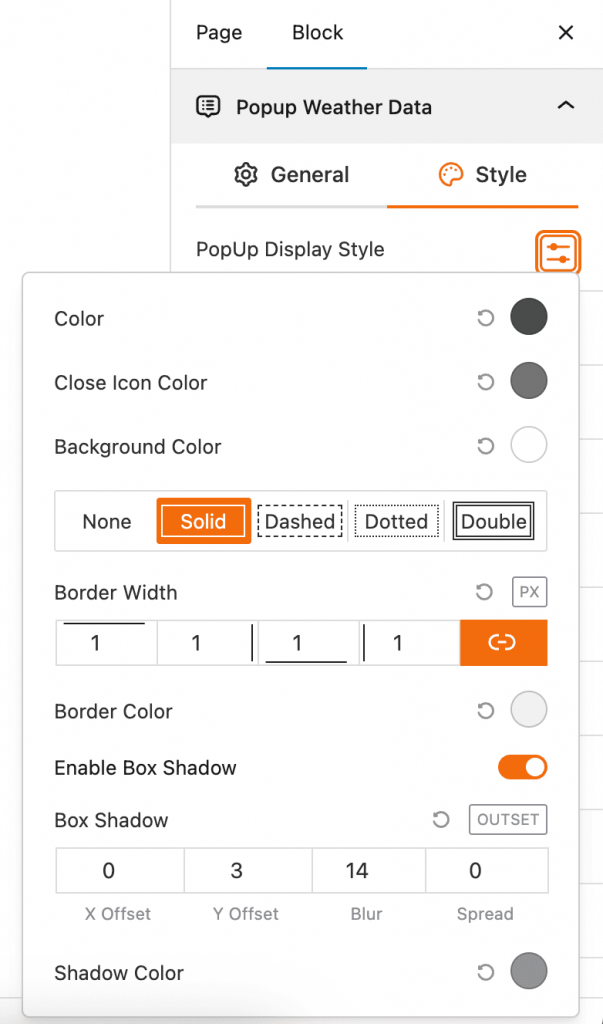Reset the Color value
This screenshot has height=1024, width=603.
485,318
